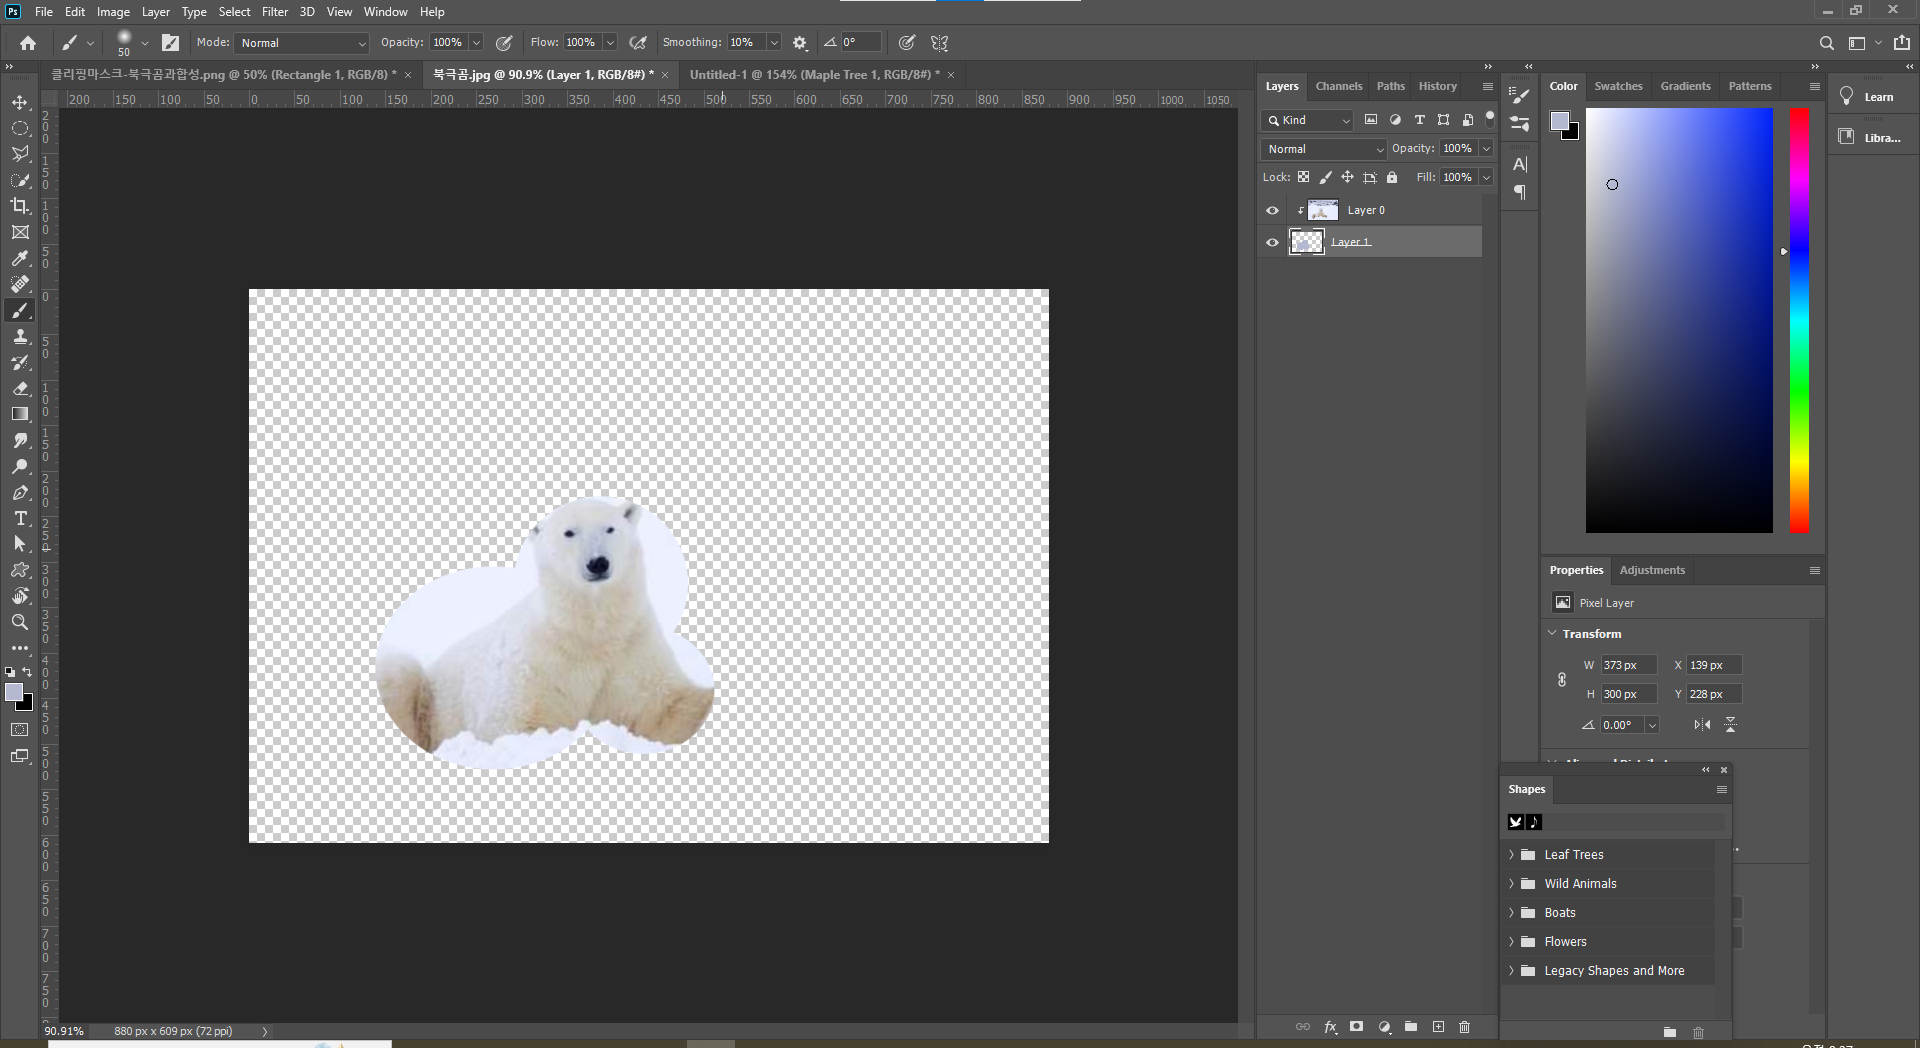Select the Eyedropper tool
The height and width of the screenshot is (1048, 1920).
click(20, 258)
